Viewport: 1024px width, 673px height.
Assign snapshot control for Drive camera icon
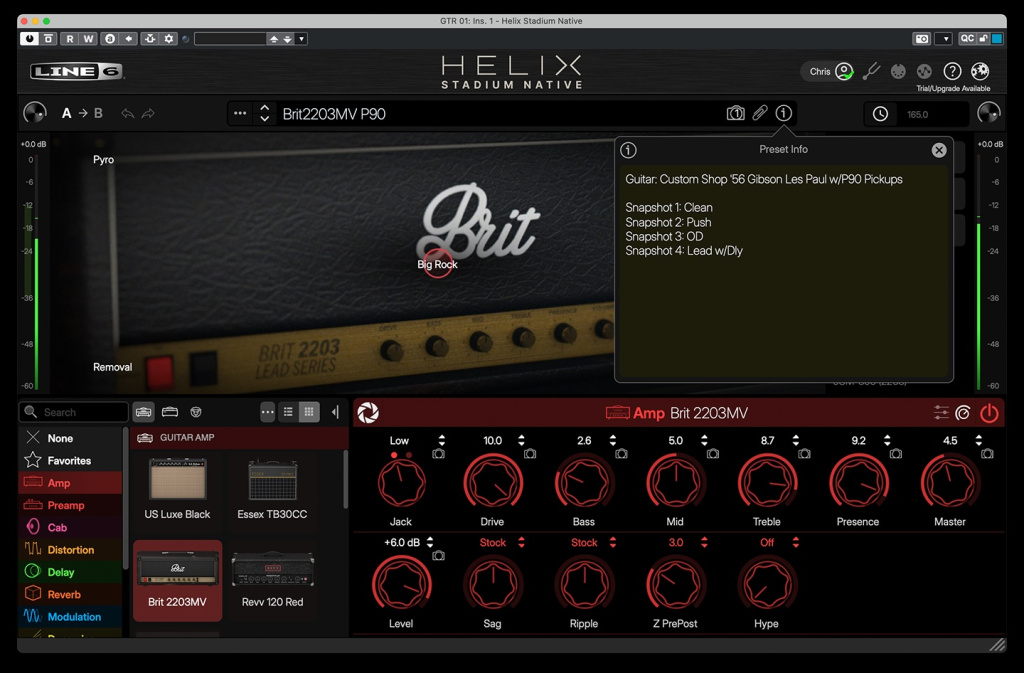tap(530, 454)
